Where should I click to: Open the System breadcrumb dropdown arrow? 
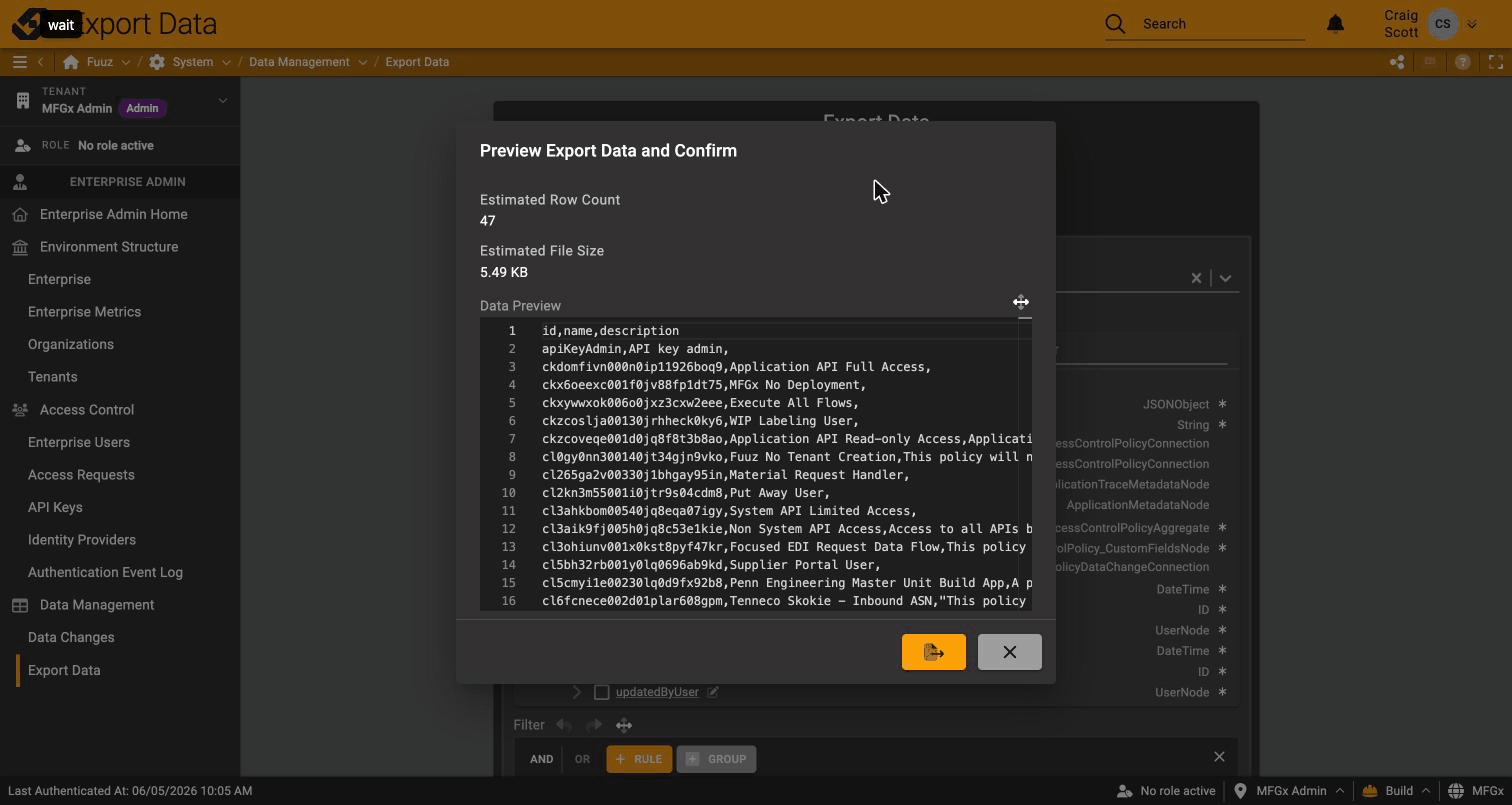point(226,62)
